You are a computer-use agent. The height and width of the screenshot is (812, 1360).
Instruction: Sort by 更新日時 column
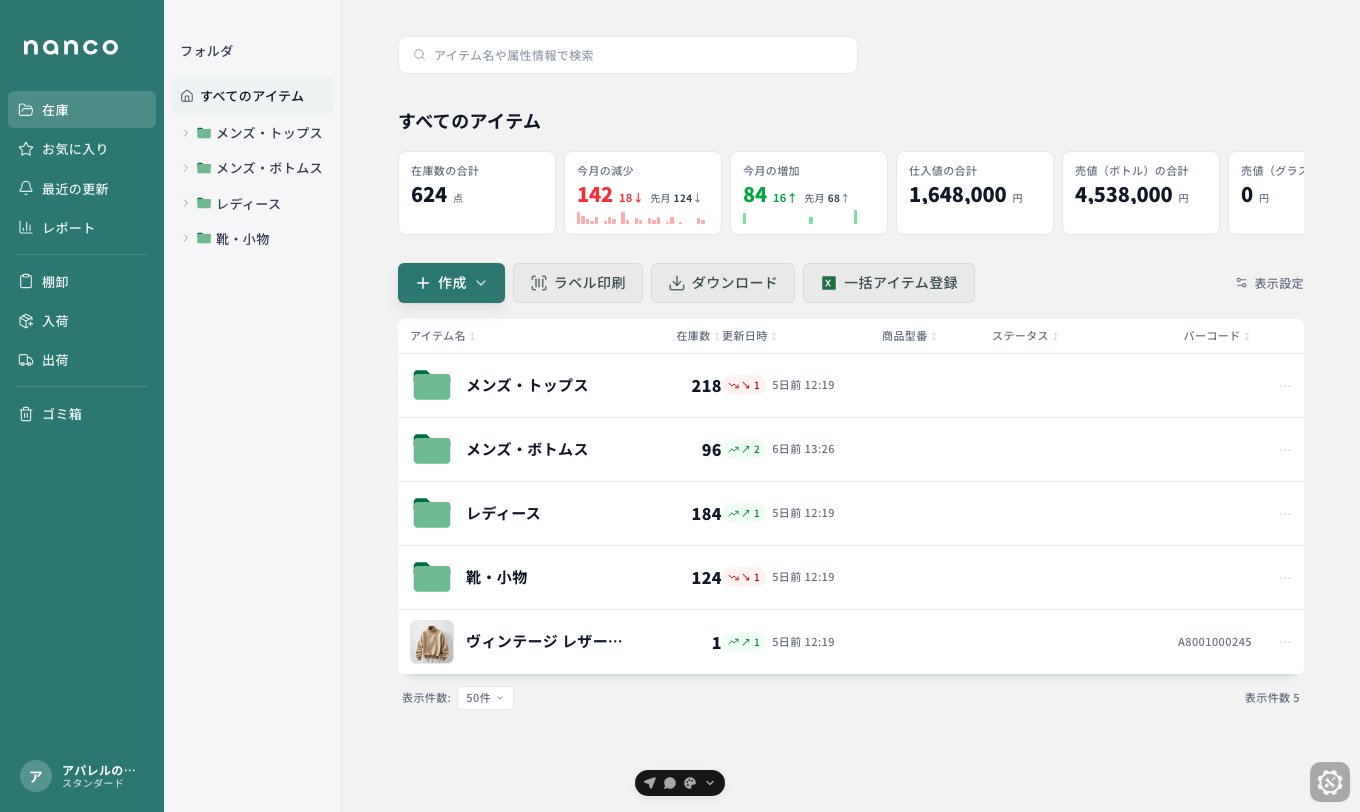(750, 336)
